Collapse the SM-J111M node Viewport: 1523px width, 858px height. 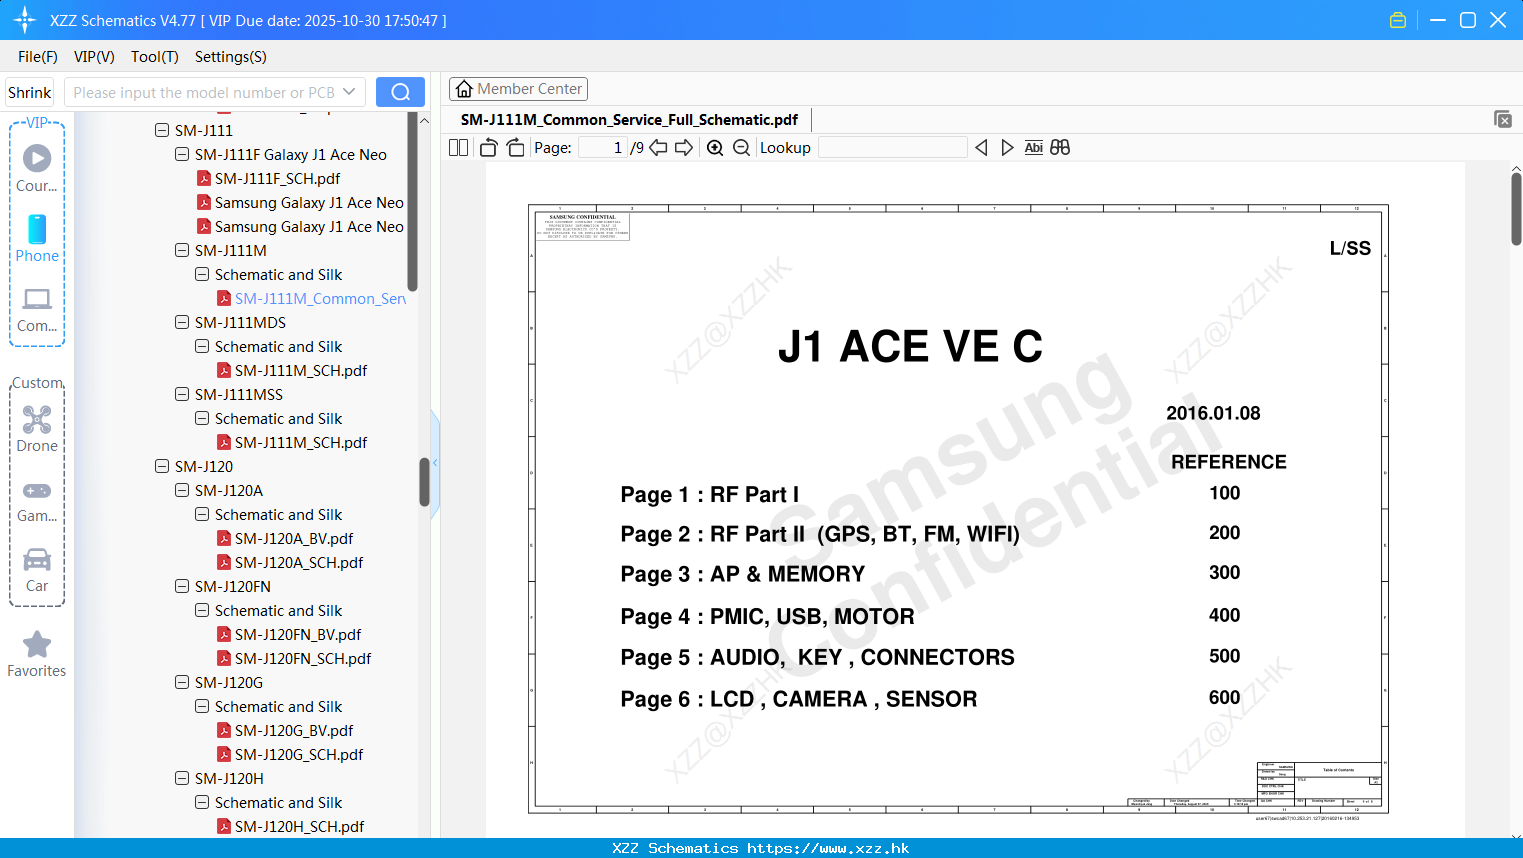(x=182, y=250)
